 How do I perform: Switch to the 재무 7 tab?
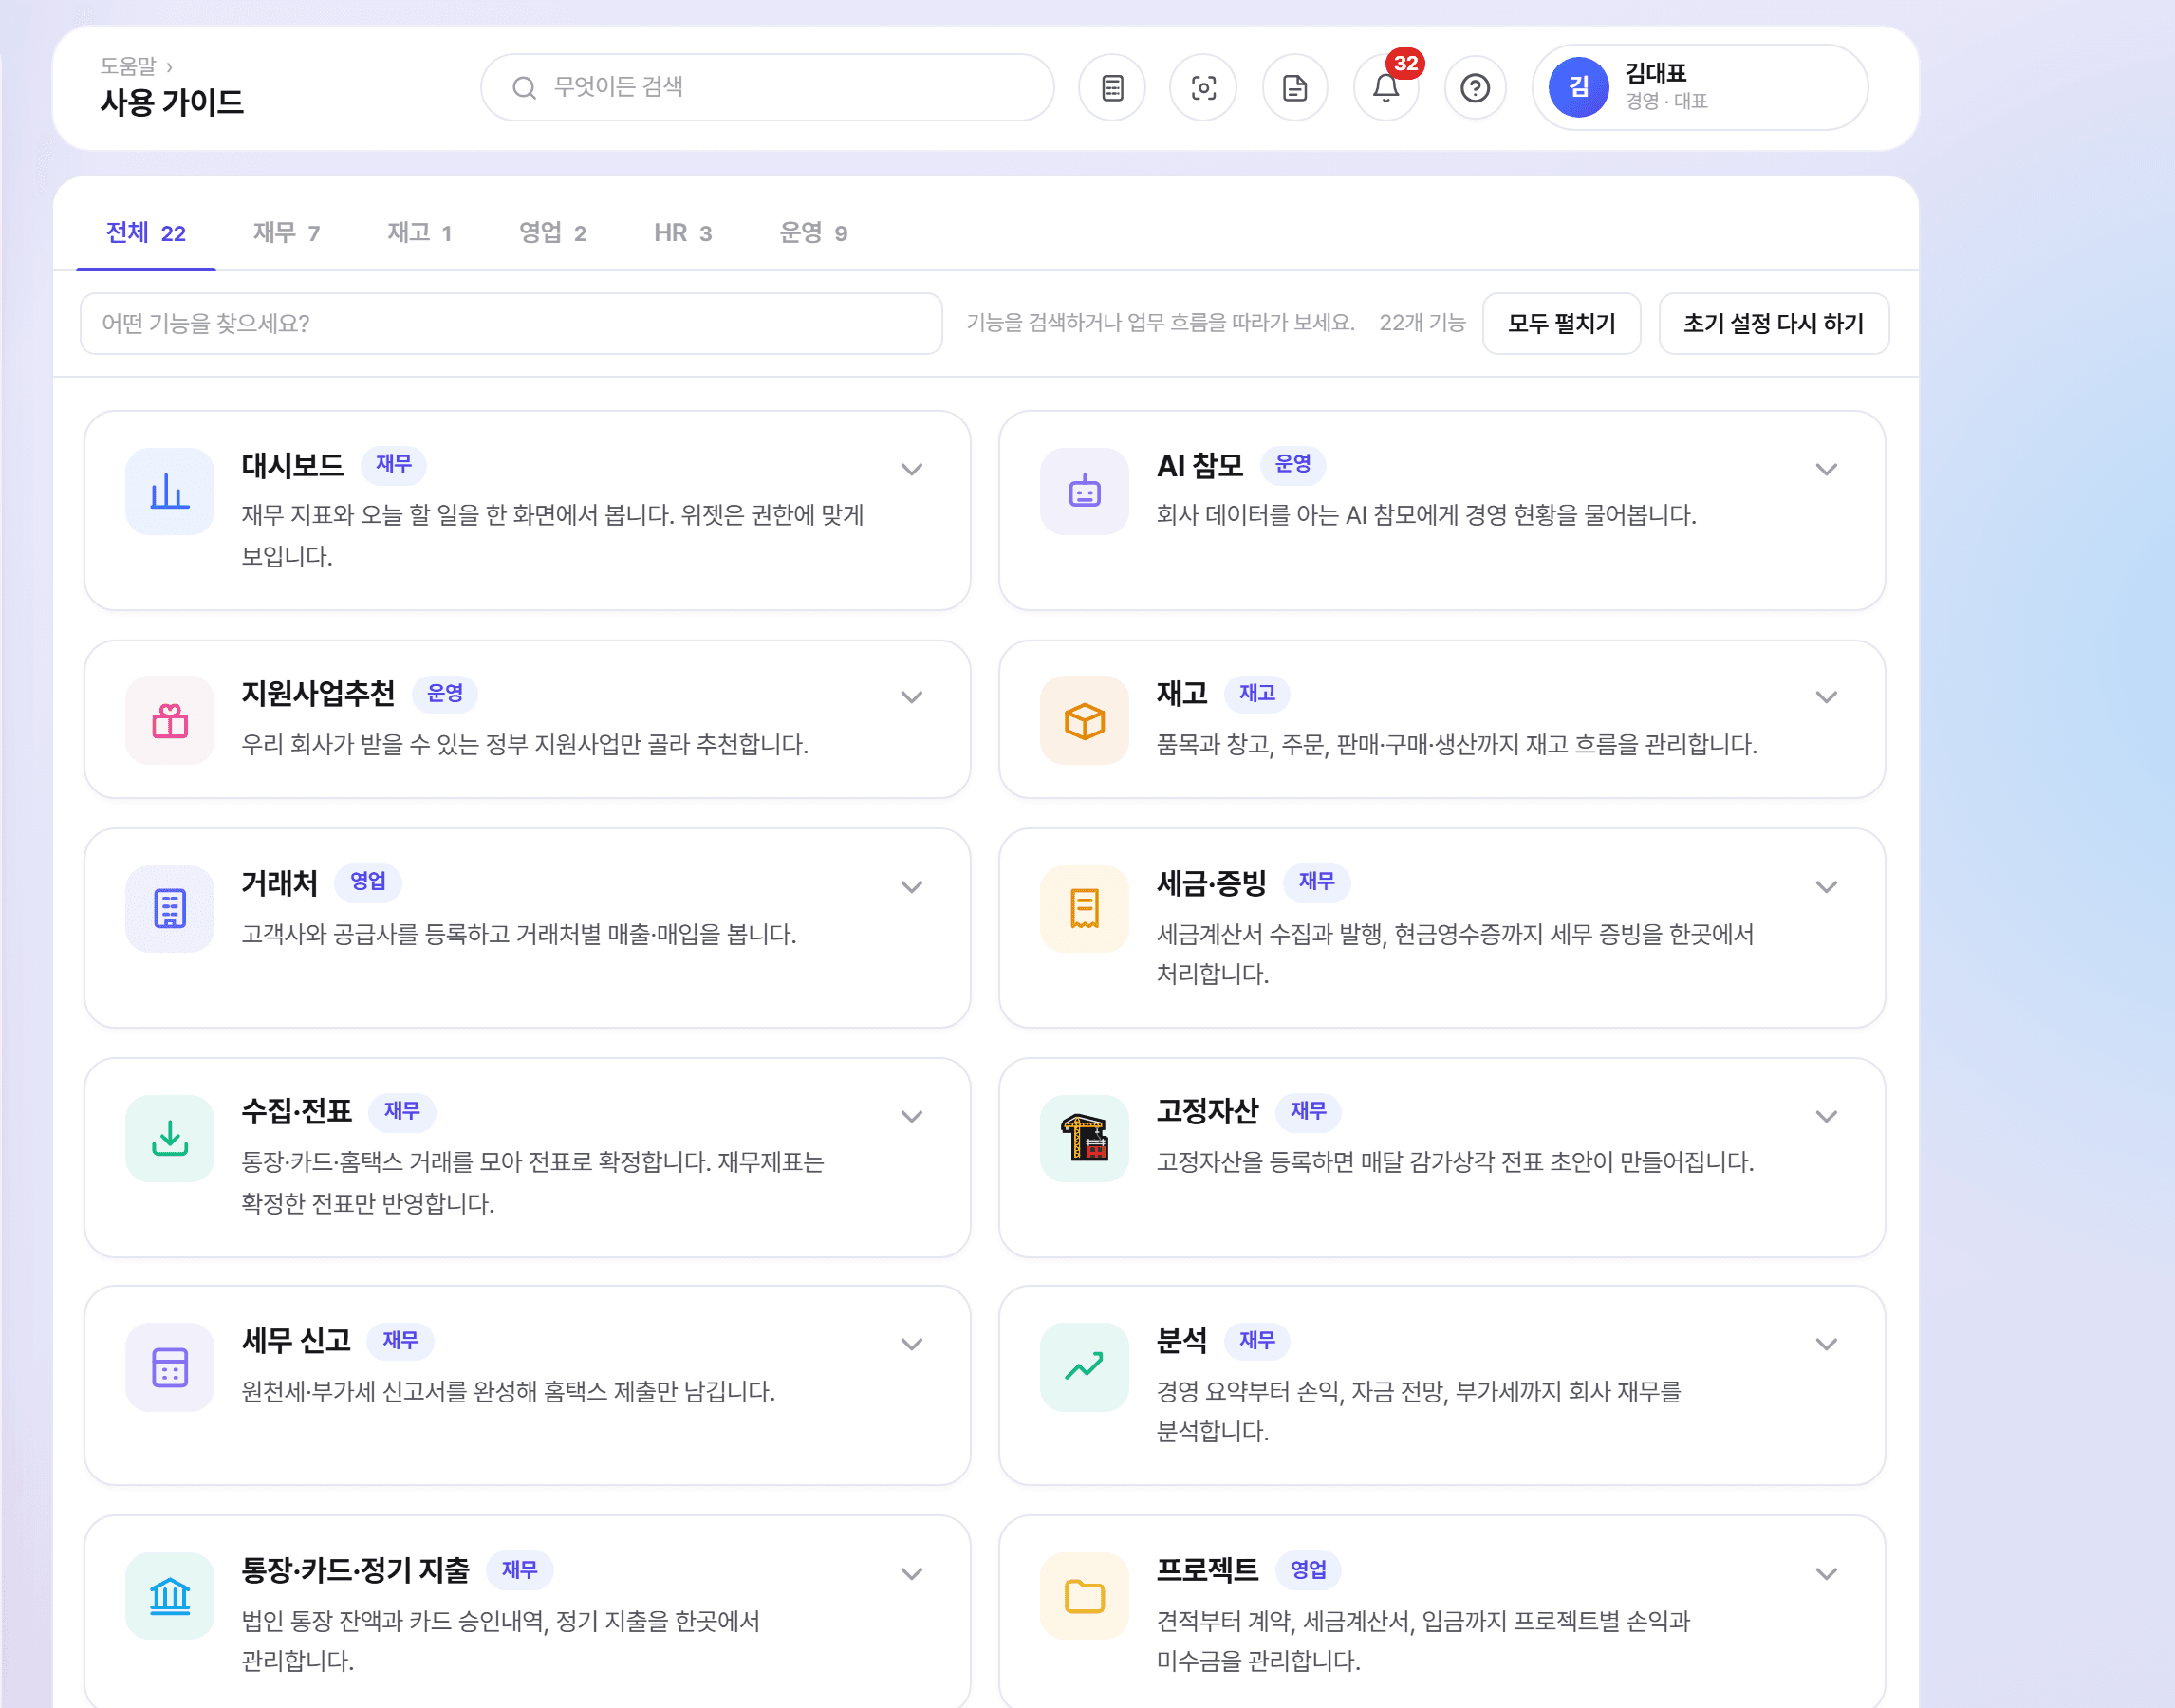286,233
